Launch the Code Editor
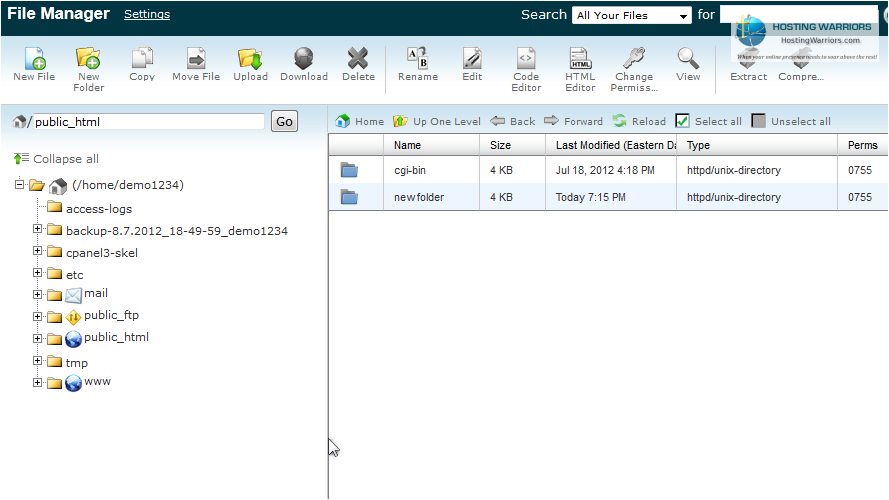This screenshot has width=889, height=500. coord(526,58)
